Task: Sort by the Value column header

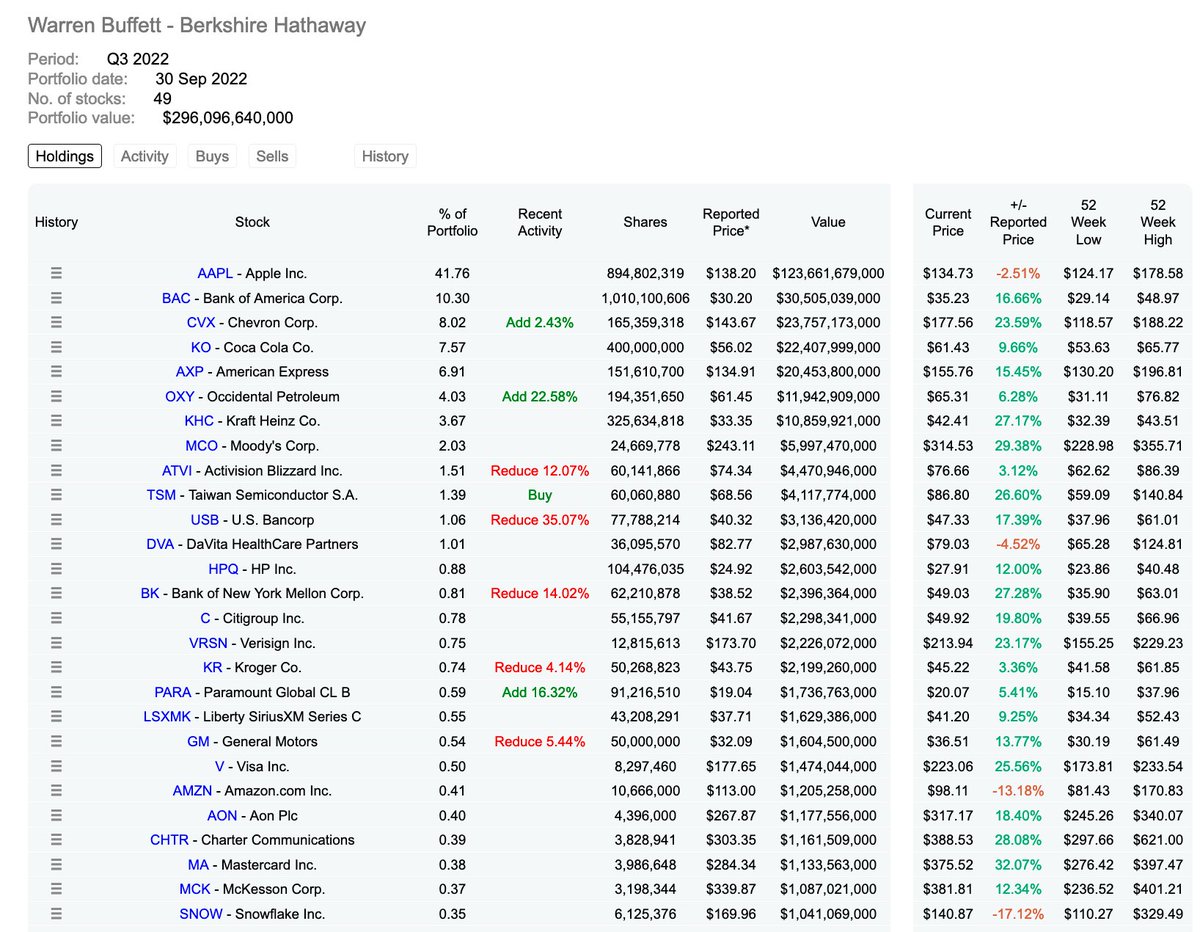Action: click(828, 222)
